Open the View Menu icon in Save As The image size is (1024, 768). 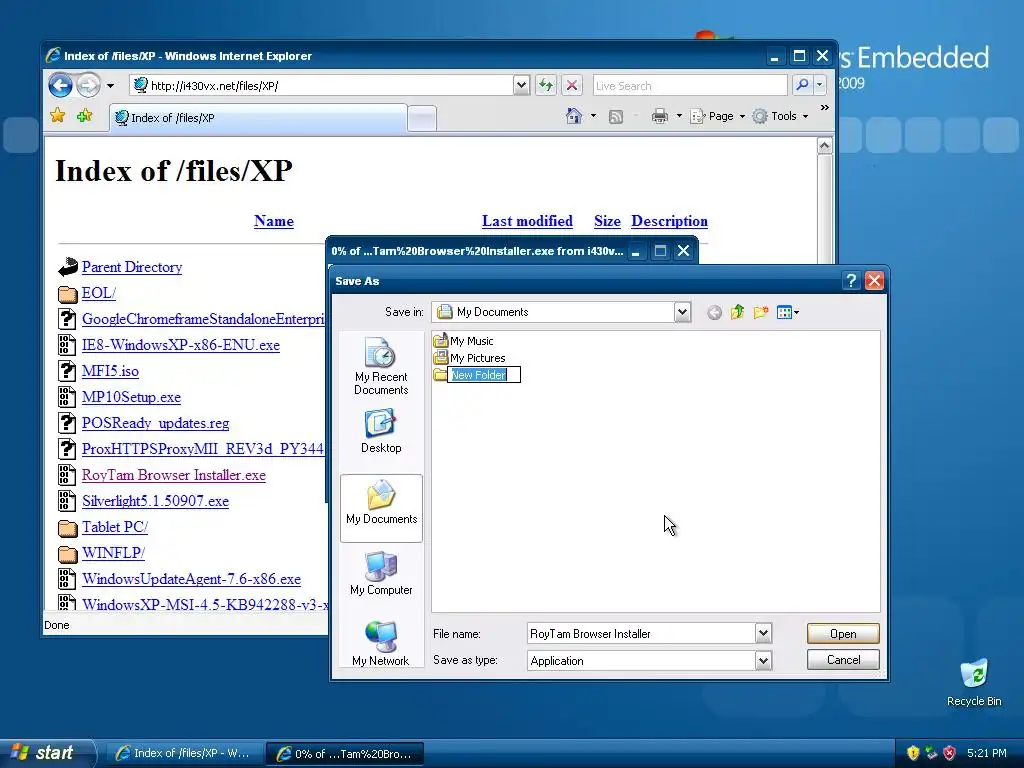point(787,312)
